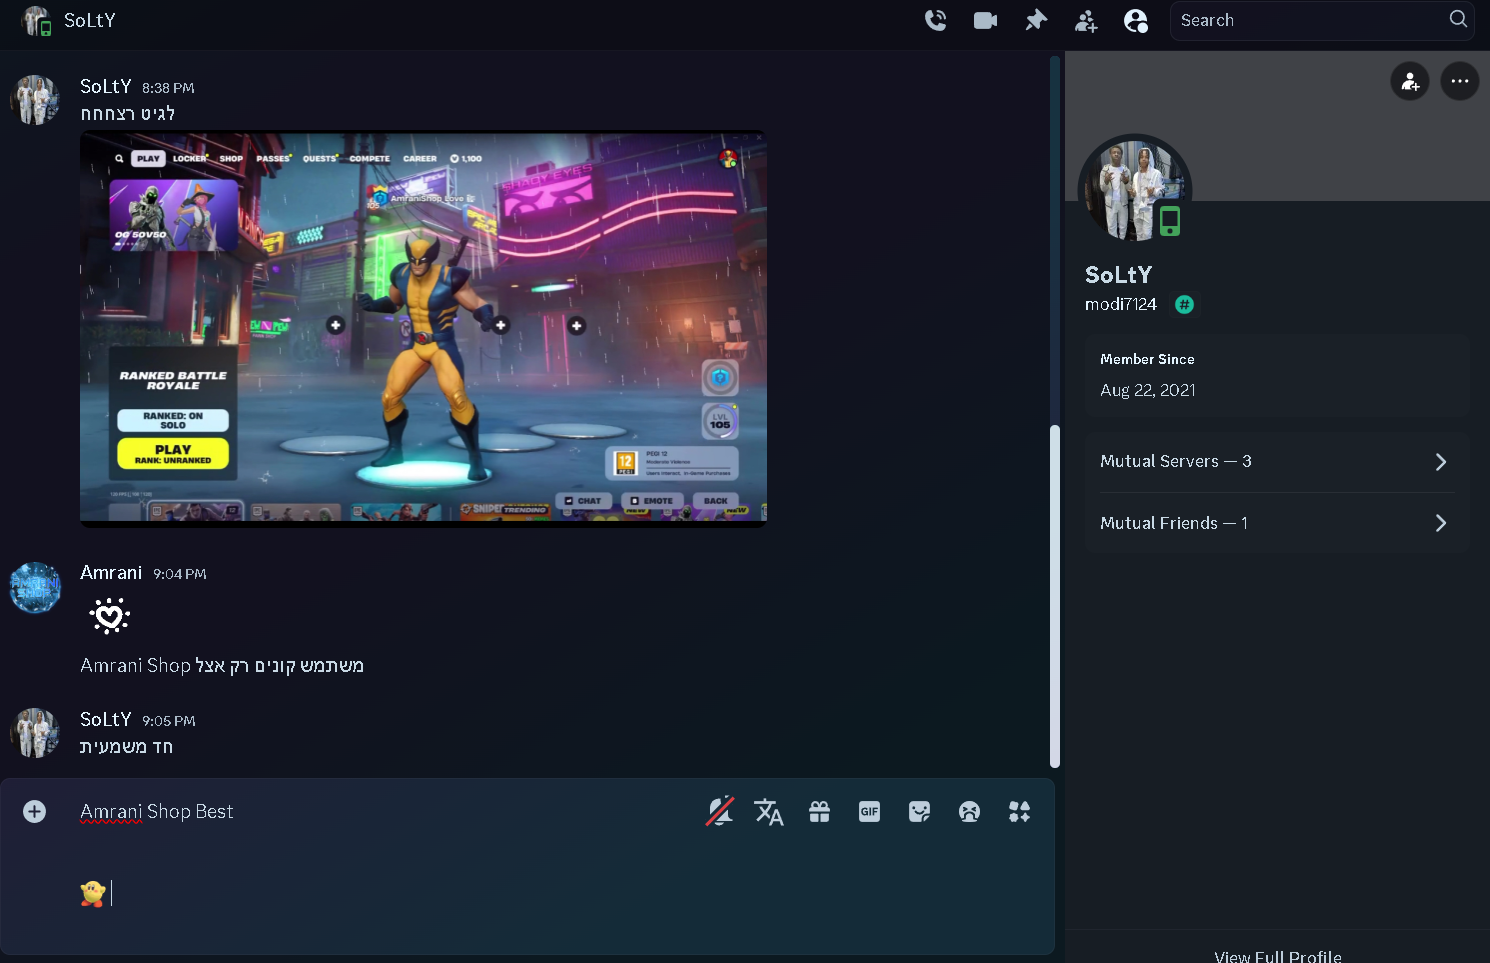Send a gift with the gift icon

coord(819,811)
